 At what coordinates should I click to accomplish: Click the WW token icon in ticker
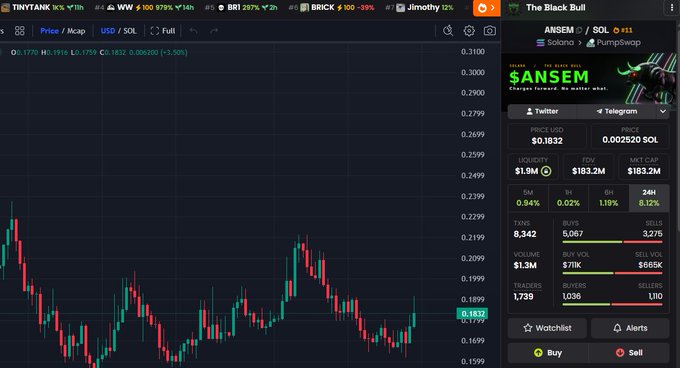(111, 7)
